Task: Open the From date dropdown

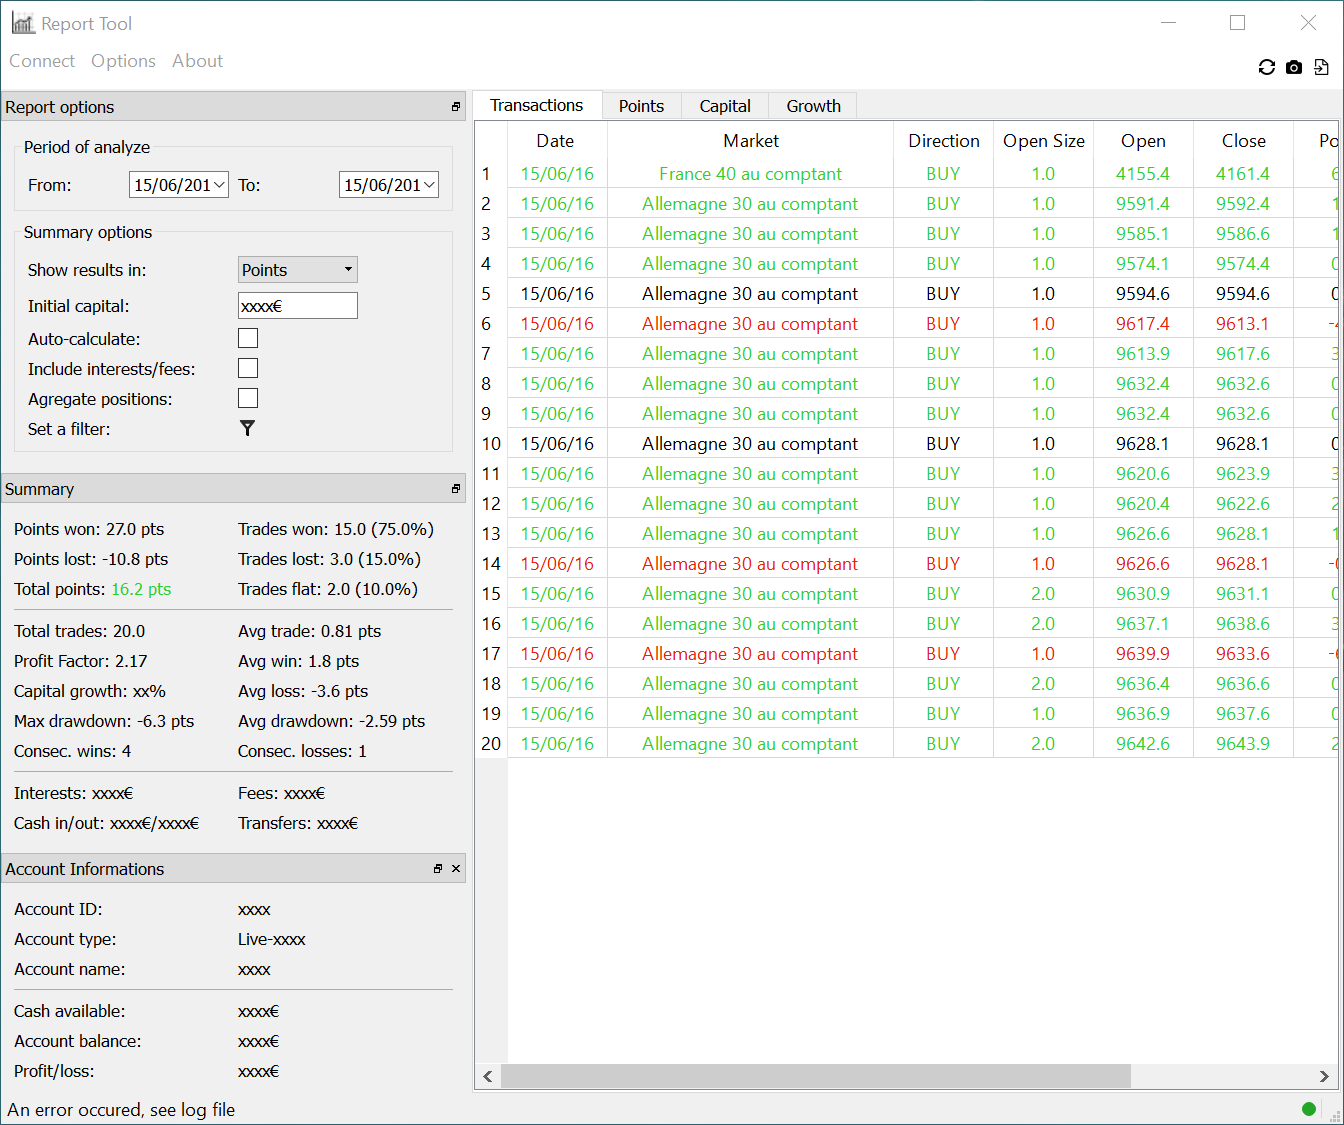Action: [220, 185]
